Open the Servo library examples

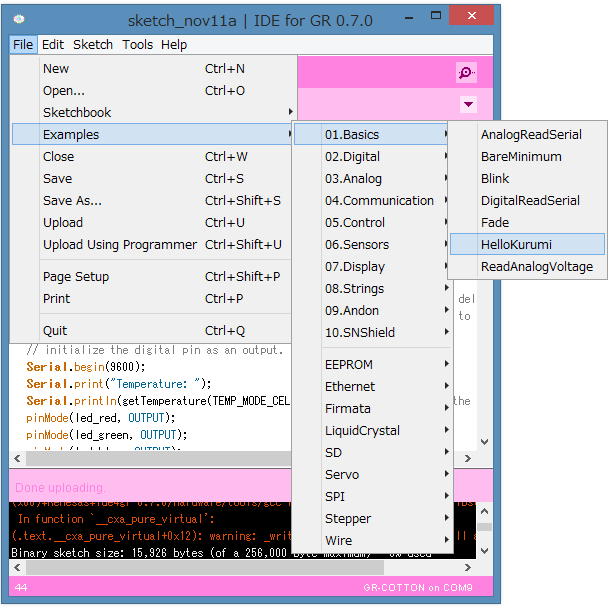tap(342, 474)
